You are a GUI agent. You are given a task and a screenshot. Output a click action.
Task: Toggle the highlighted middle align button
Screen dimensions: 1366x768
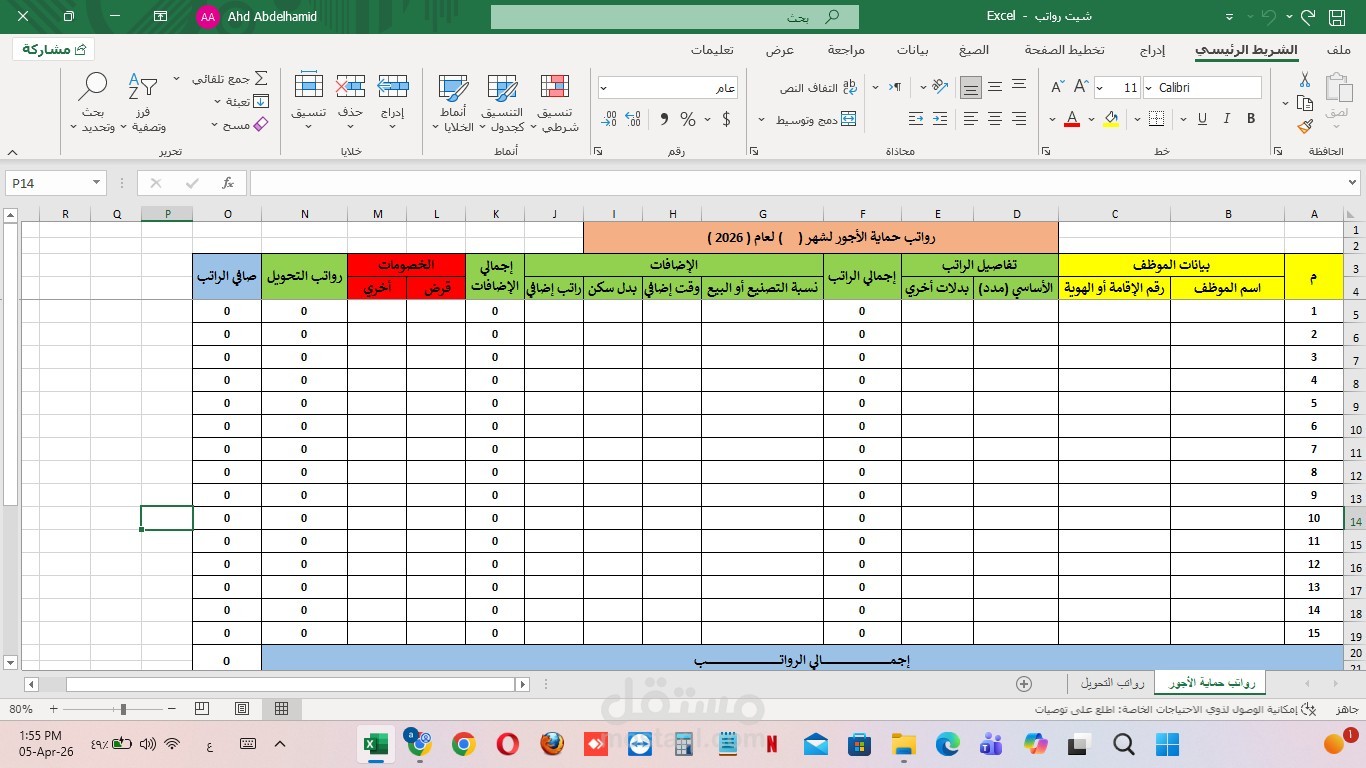point(970,88)
